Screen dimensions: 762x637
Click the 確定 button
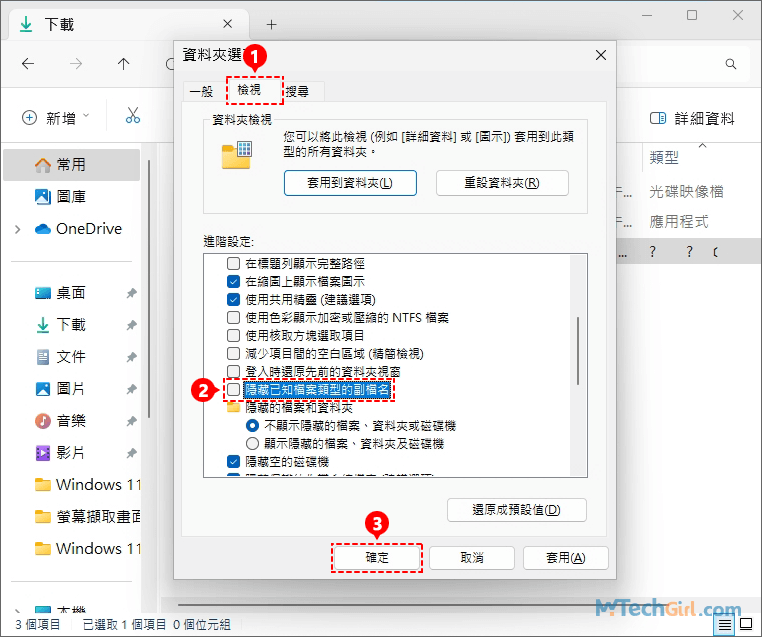pos(377,558)
